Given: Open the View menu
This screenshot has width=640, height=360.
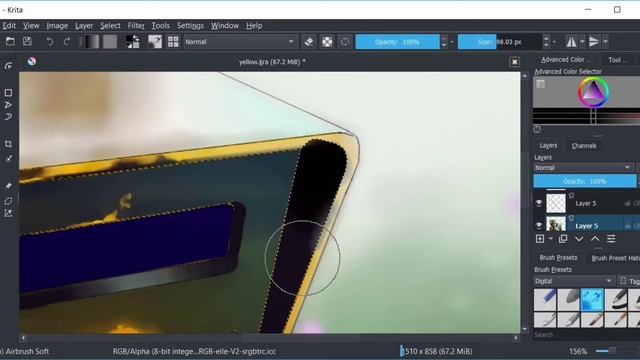Looking at the screenshot, I should point(31,26).
